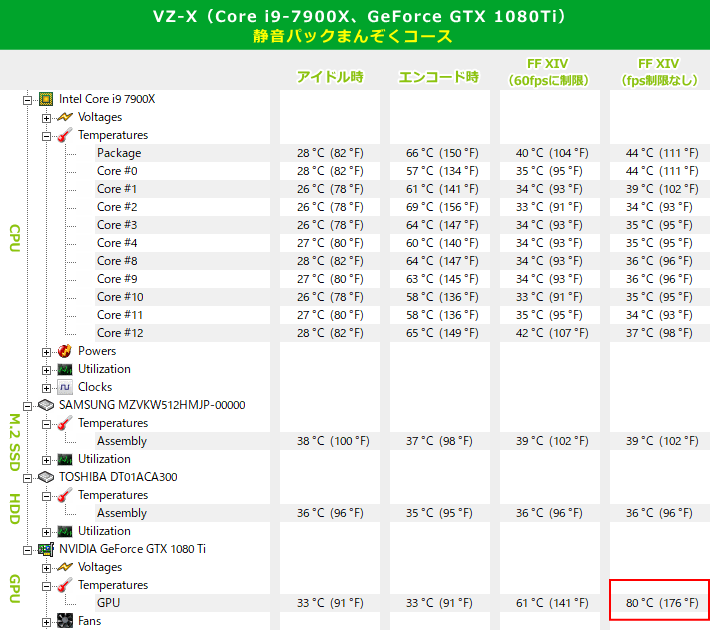
Task: Click GPU value 61 °C (141 °F)
Action: 552,603
